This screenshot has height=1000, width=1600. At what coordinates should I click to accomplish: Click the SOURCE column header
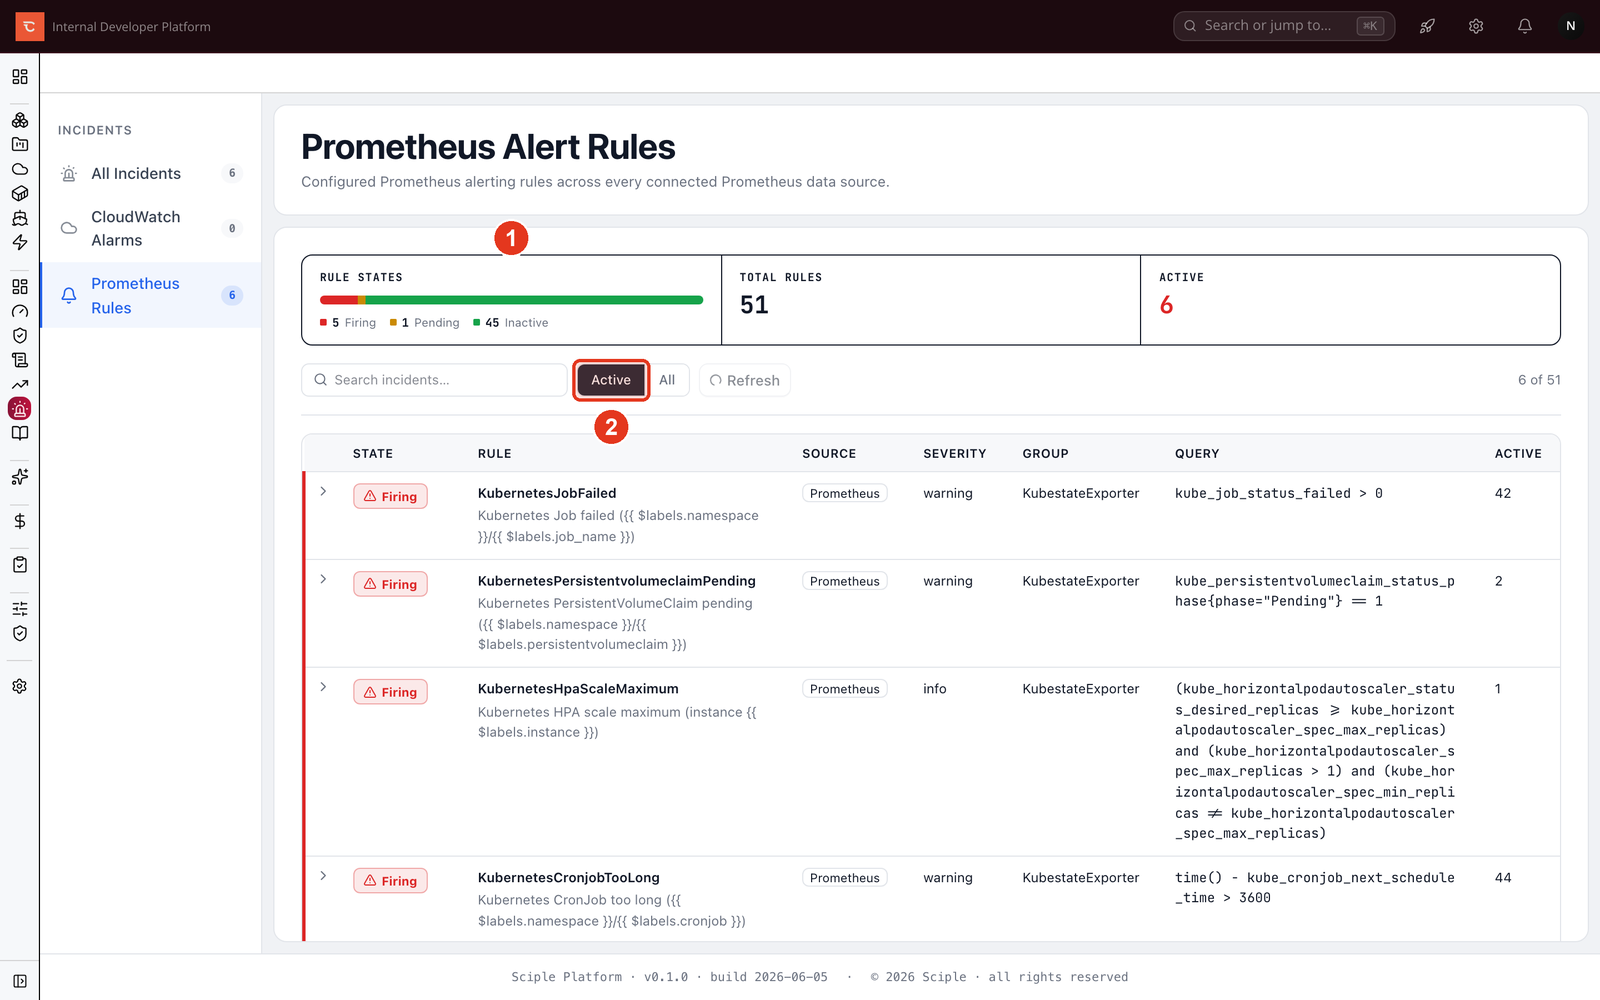tap(829, 454)
